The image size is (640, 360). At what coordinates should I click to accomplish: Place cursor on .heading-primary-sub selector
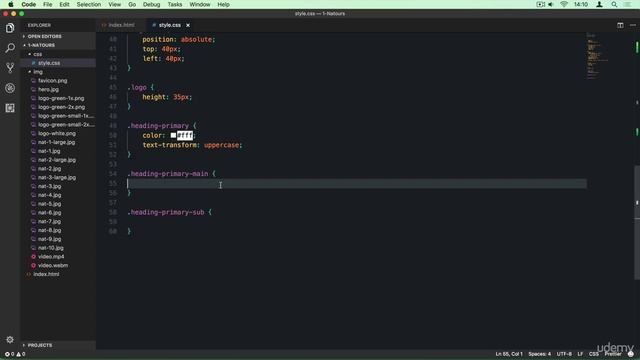coord(166,212)
